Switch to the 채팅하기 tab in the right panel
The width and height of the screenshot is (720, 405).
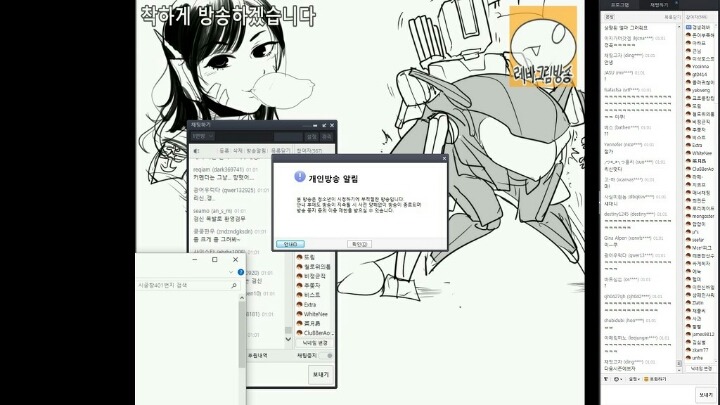(659, 5)
